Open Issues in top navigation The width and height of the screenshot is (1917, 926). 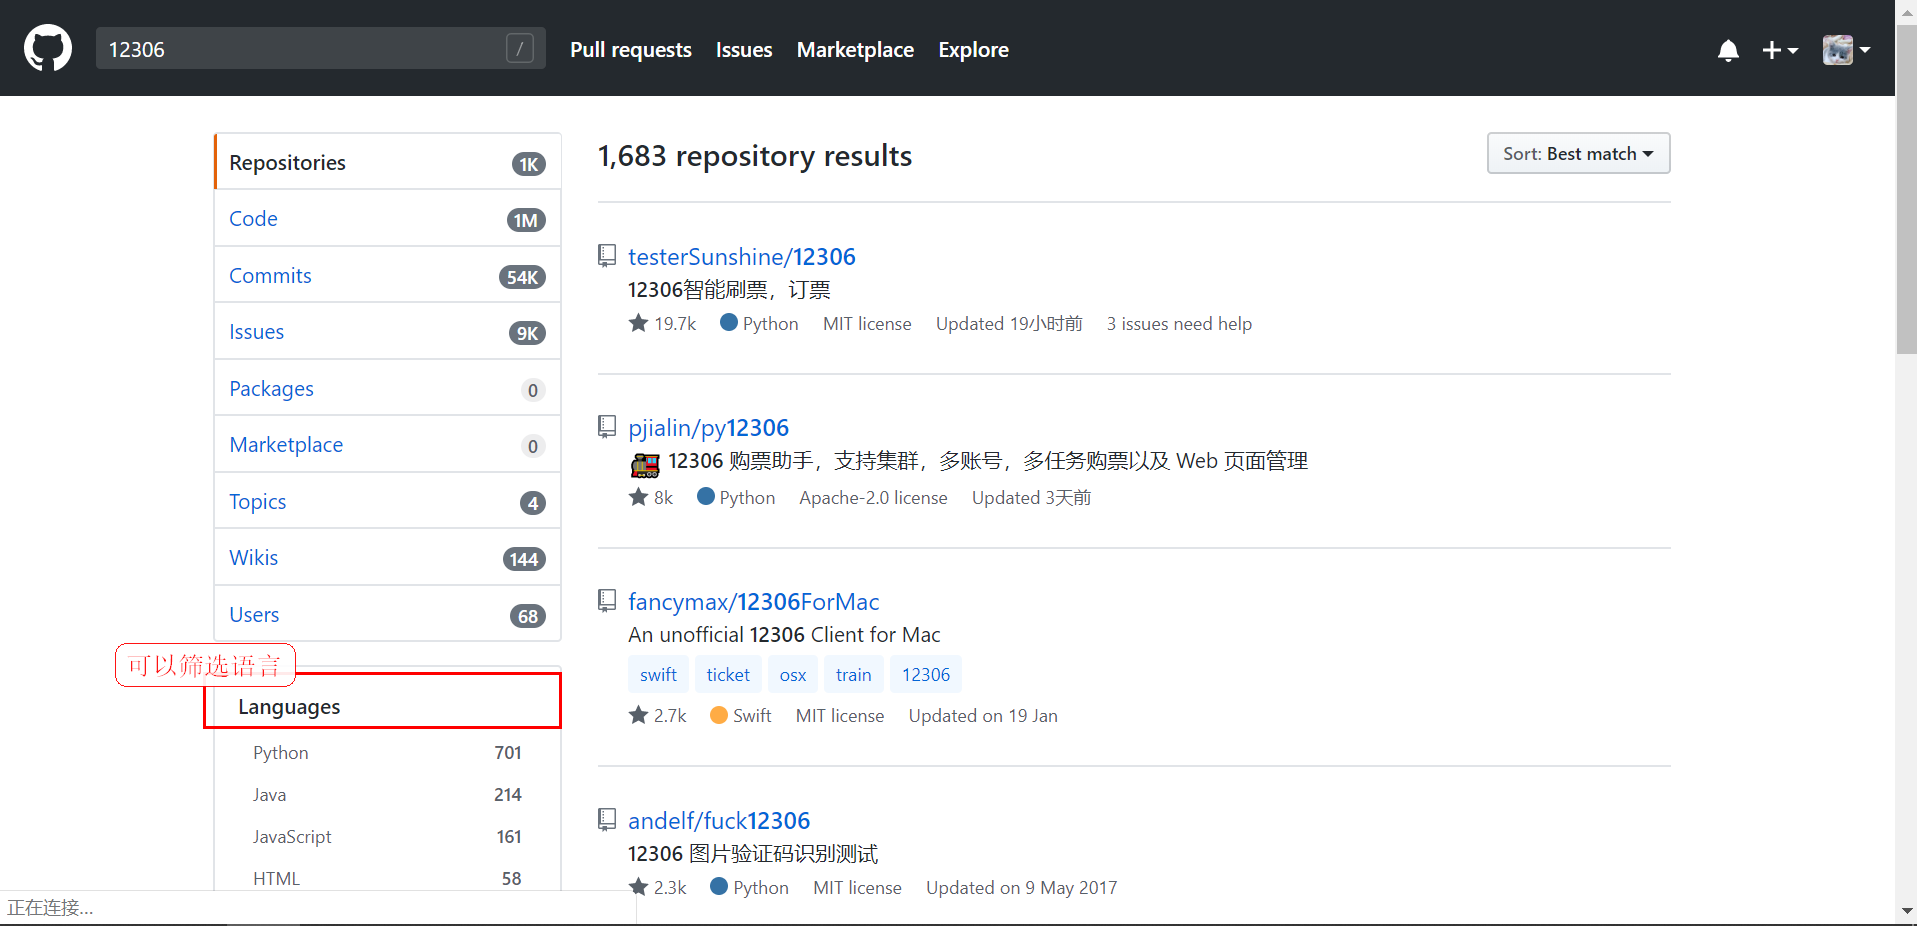pyautogui.click(x=744, y=50)
